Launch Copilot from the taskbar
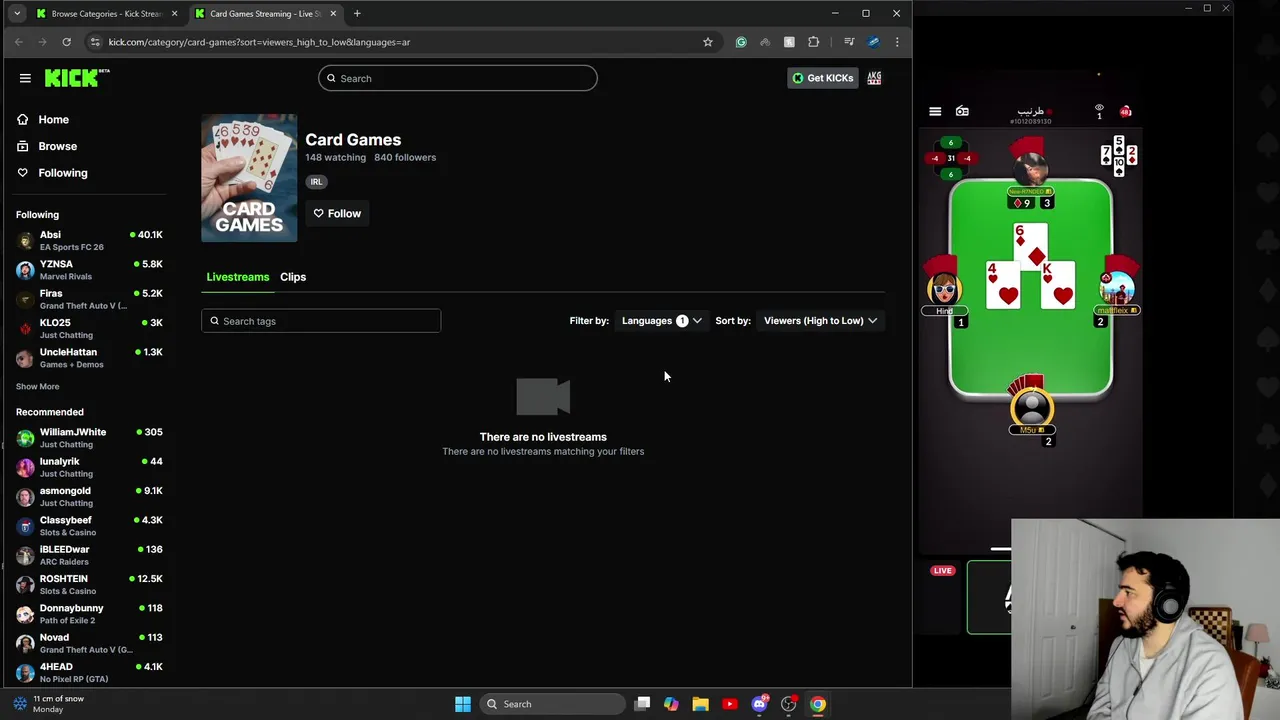This screenshot has height=720, width=1280. pyautogui.click(x=671, y=704)
